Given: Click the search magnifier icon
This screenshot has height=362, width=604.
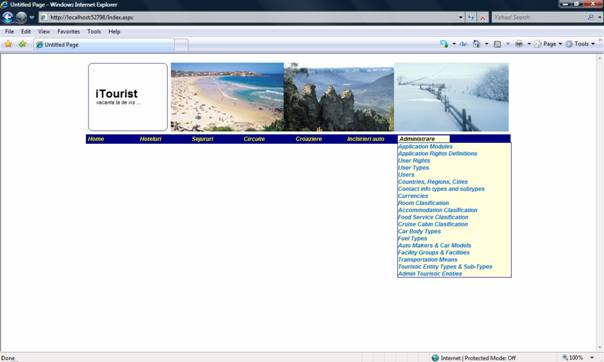Looking at the screenshot, I should click(x=590, y=17).
